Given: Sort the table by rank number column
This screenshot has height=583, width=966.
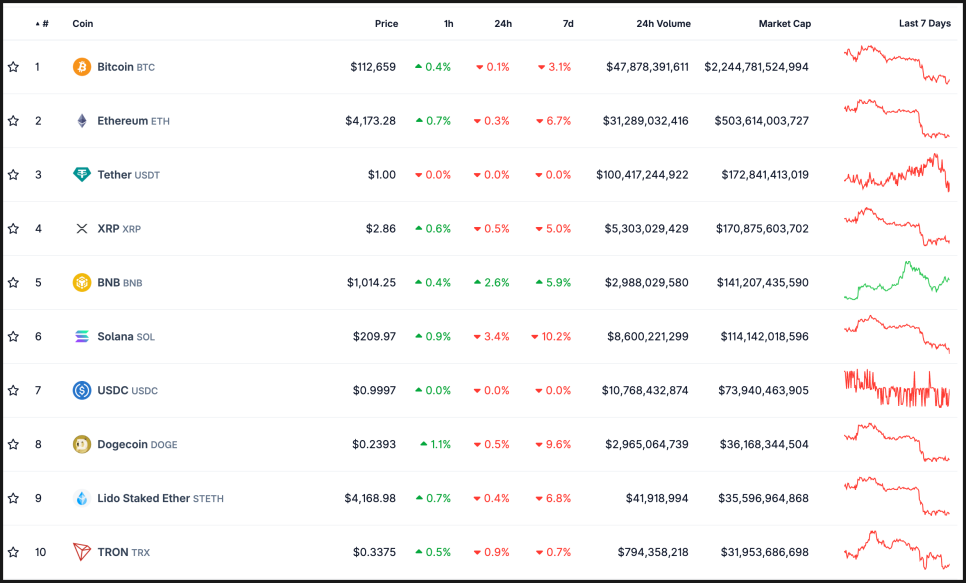Looking at the screenshot, I should [42, 23].
